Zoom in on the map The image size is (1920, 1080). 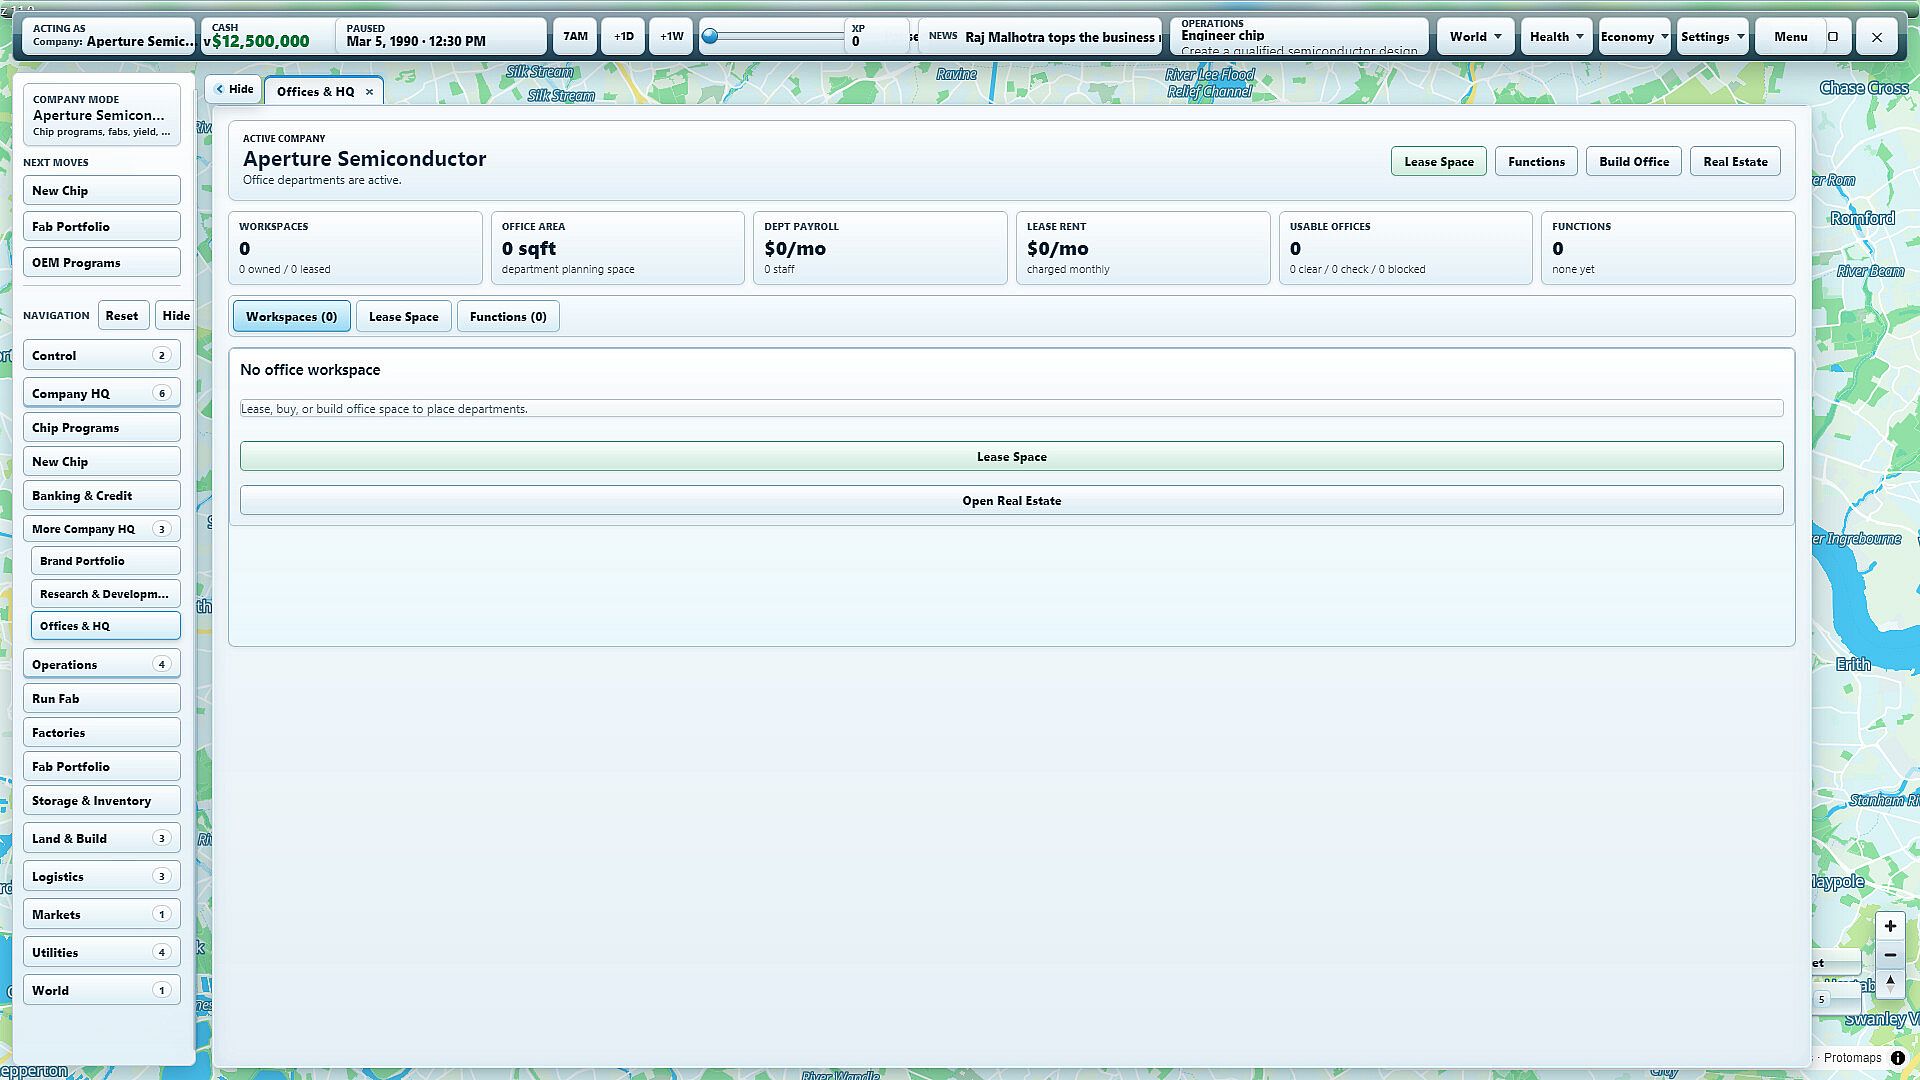(x=1890, y=926)
